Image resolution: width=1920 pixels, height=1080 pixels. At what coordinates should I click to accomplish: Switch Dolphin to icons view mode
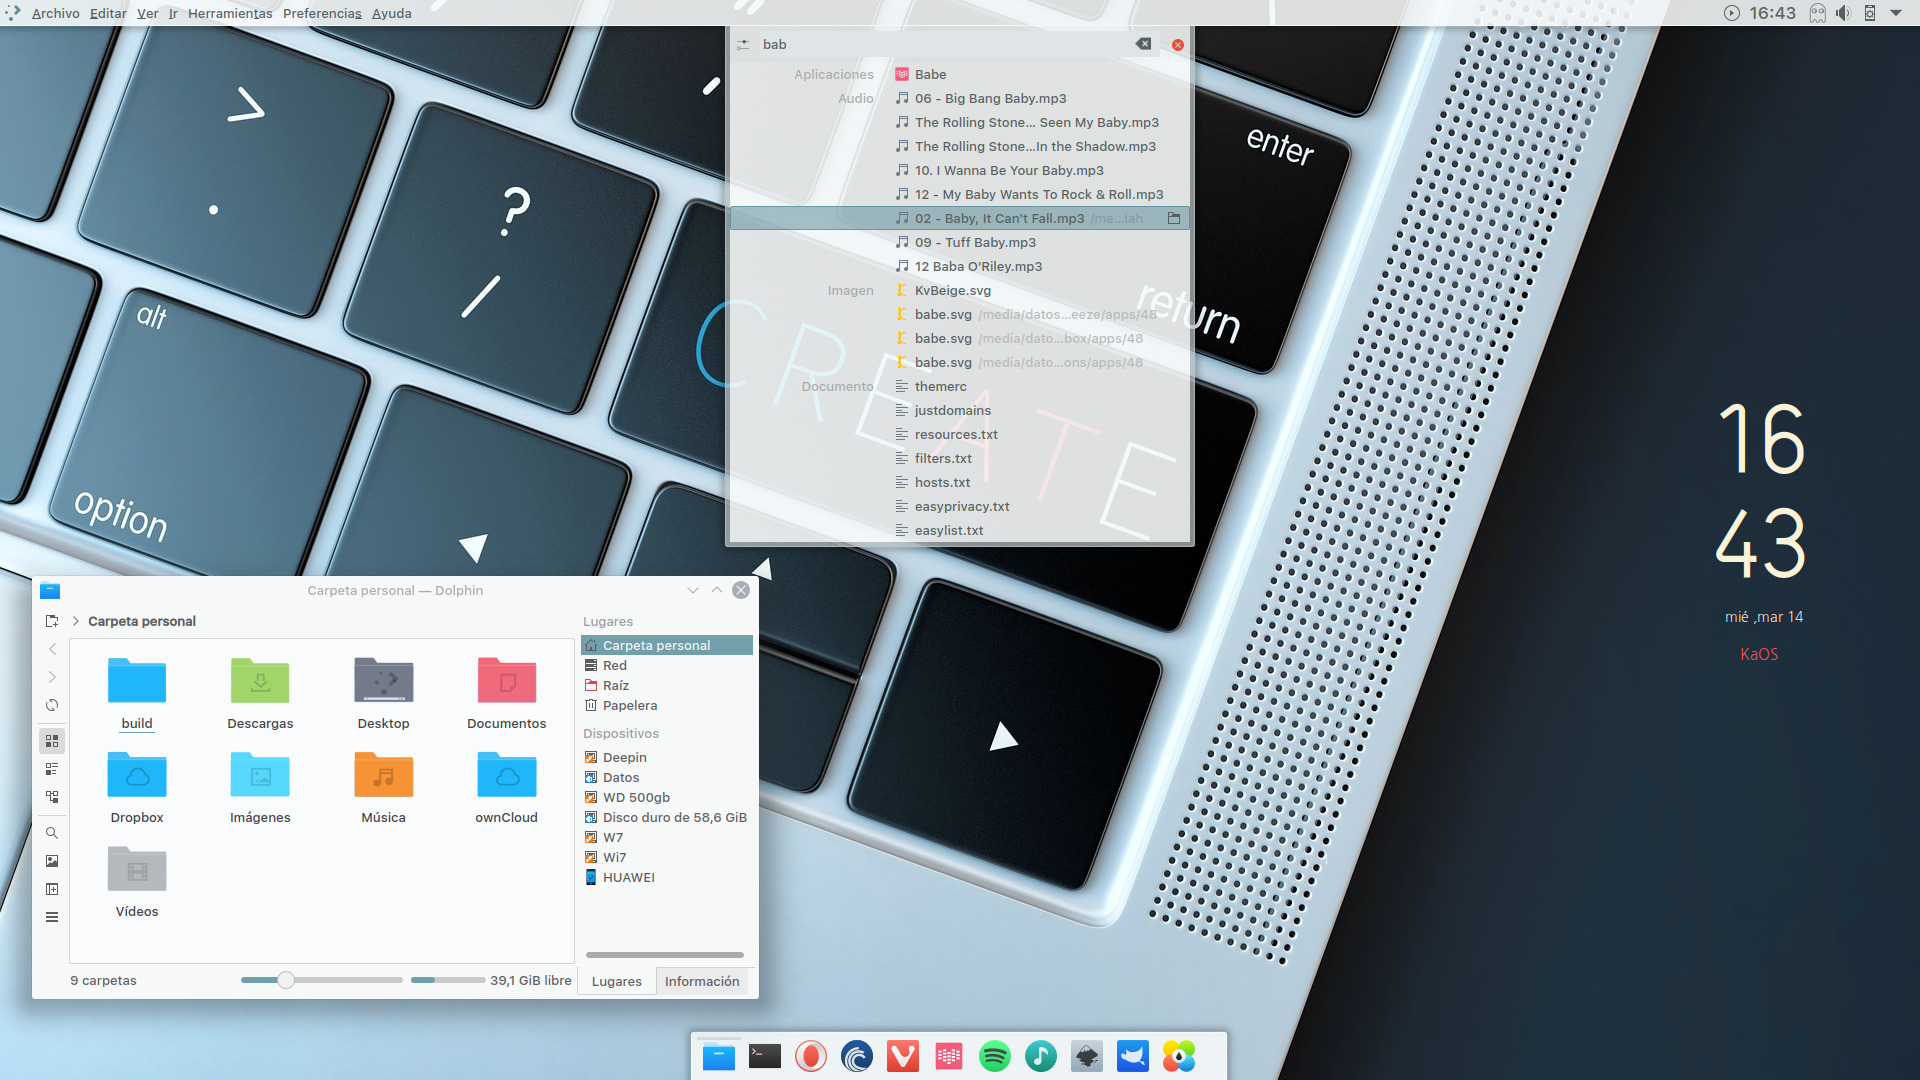[x=52, y=741]
